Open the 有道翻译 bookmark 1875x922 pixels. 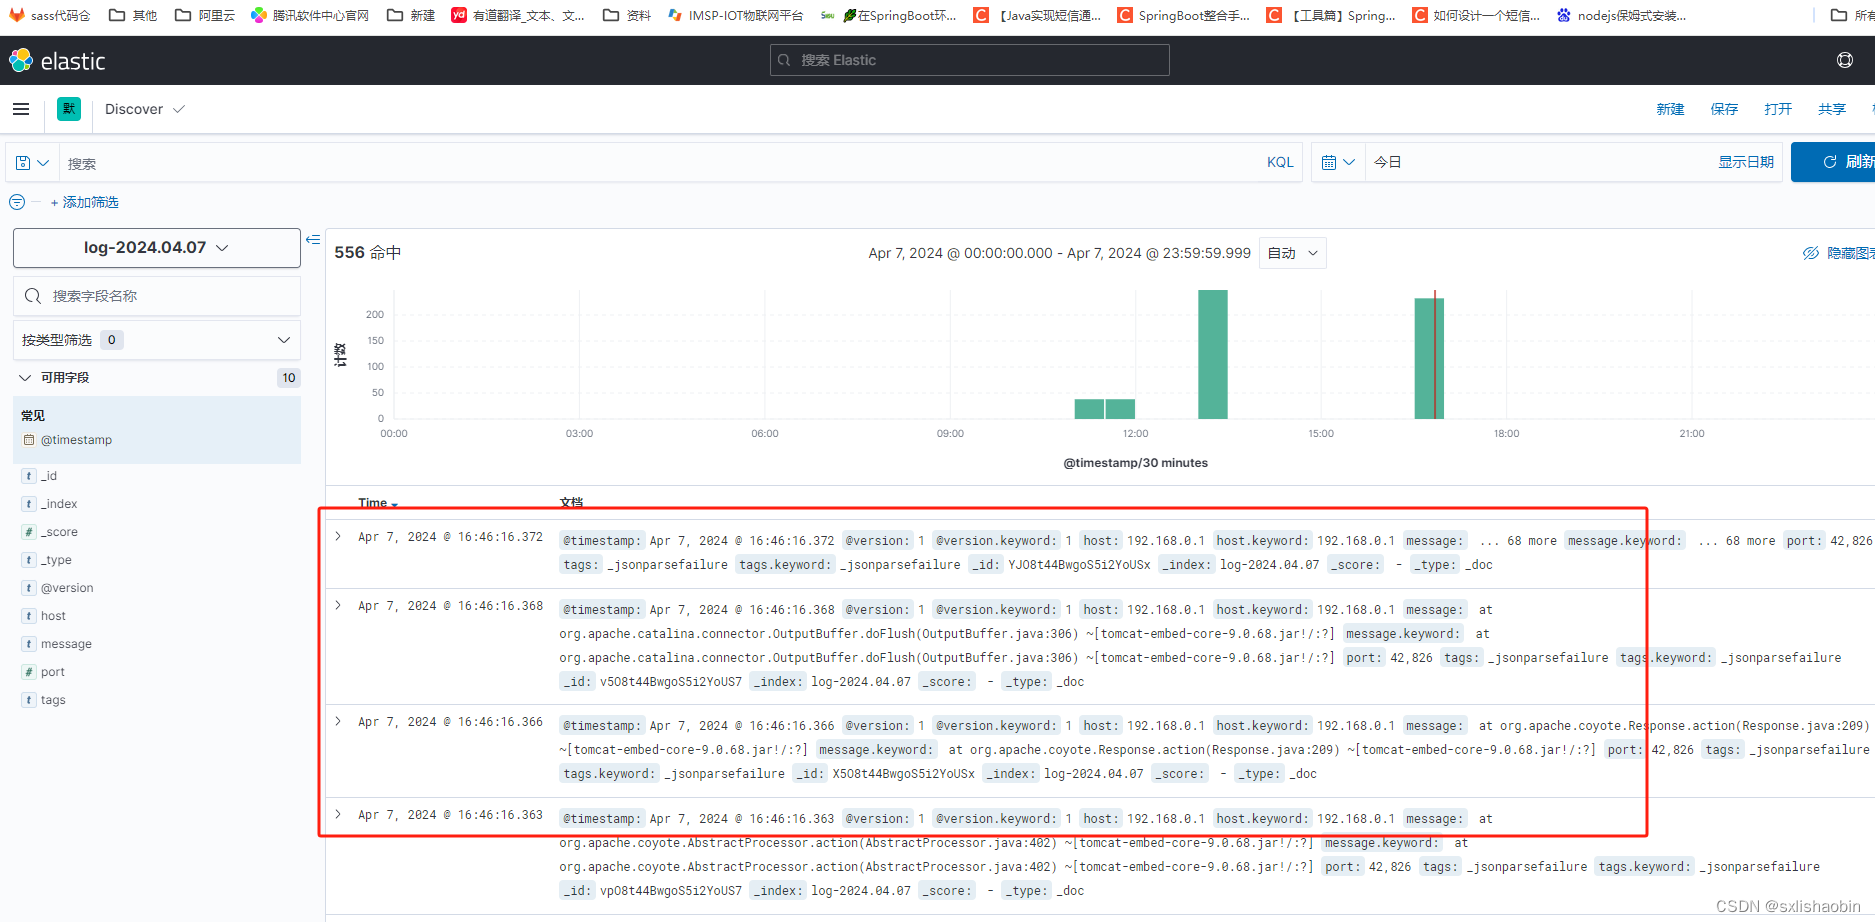518,15
